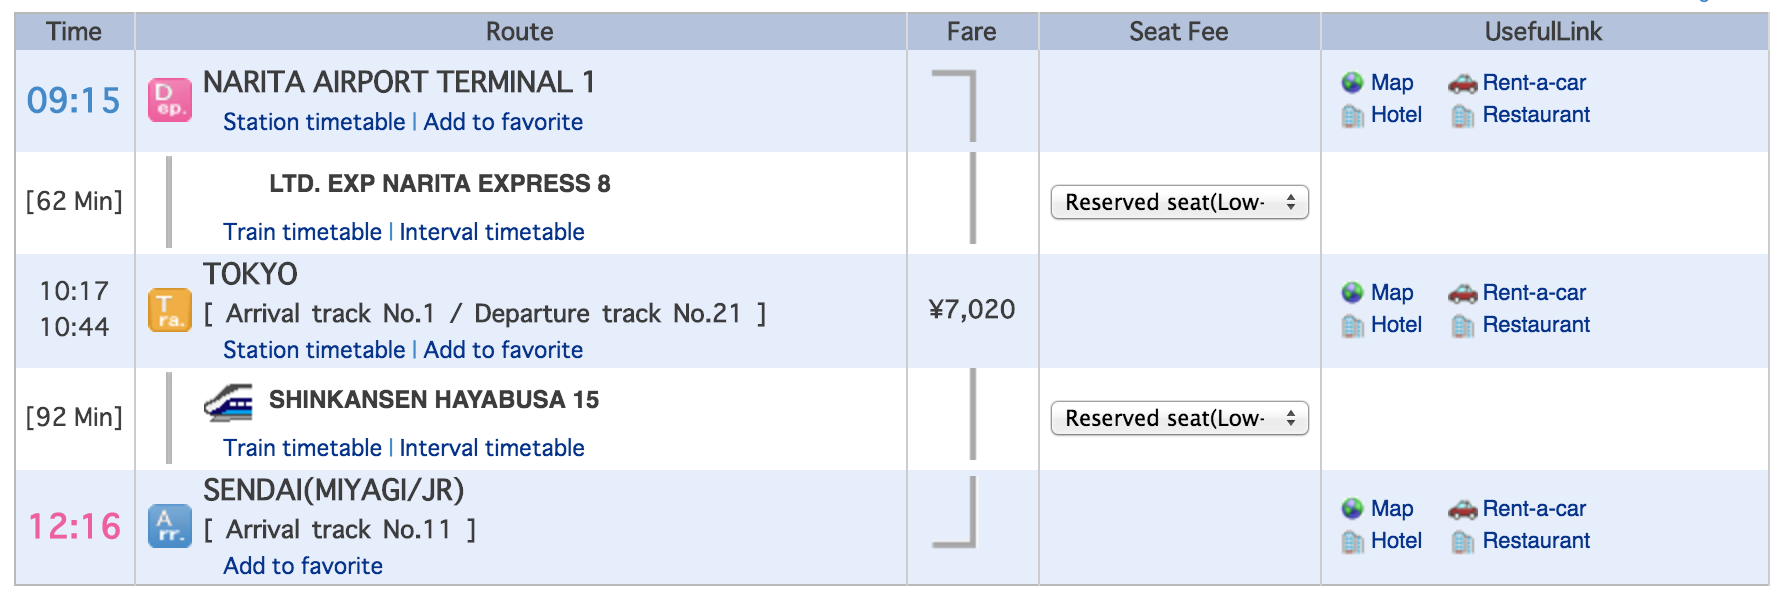Open Interval timetable for Shinkansen Hayabusa 15
The height and width of the screenshot is (600, 1778).
point(492,448)
